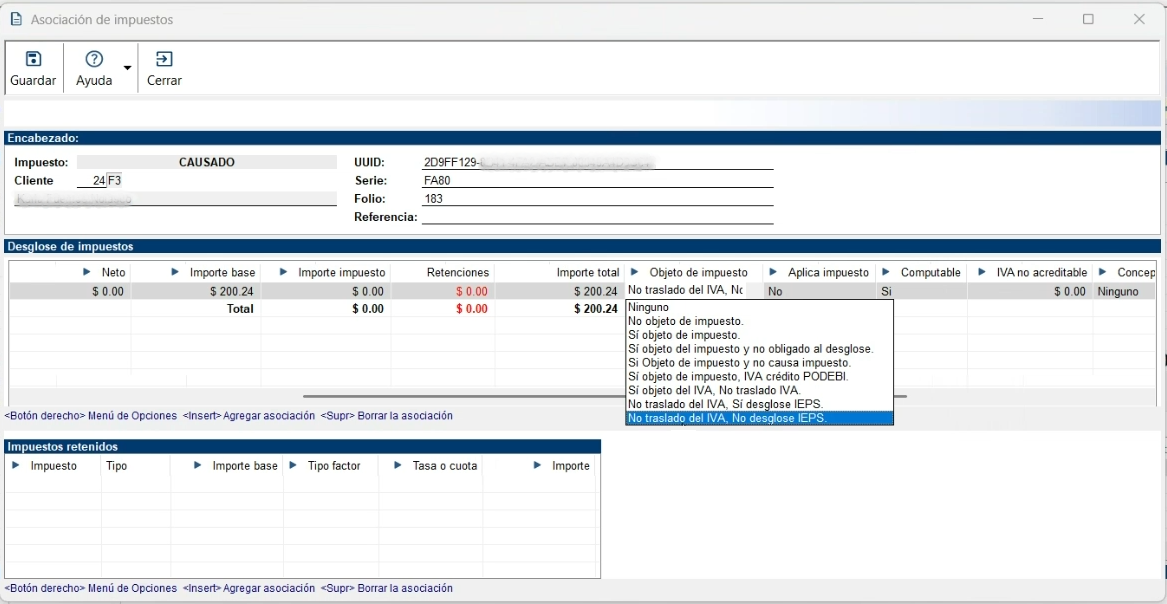Click the Referencia input field
Viewport: 1167px width, 604px height.
click(597, 217)
